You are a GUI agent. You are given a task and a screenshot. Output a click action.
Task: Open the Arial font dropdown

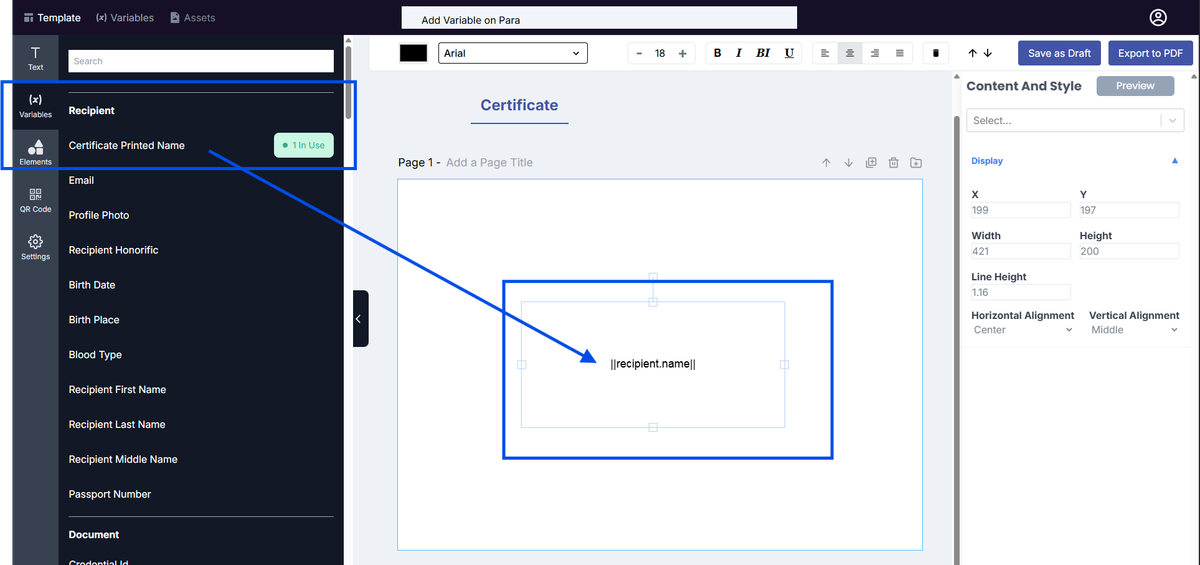click(512, 53)
